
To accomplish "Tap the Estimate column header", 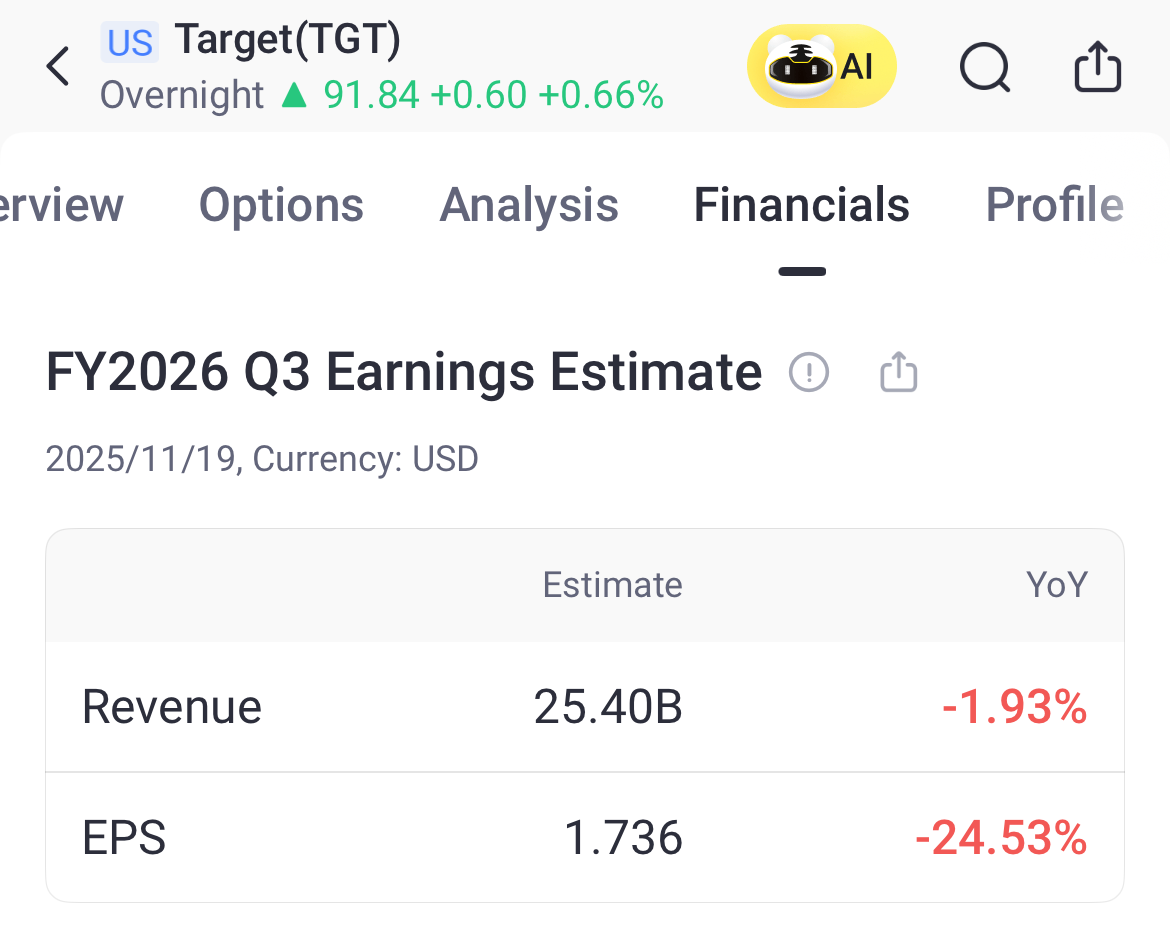I will point(612,585).
